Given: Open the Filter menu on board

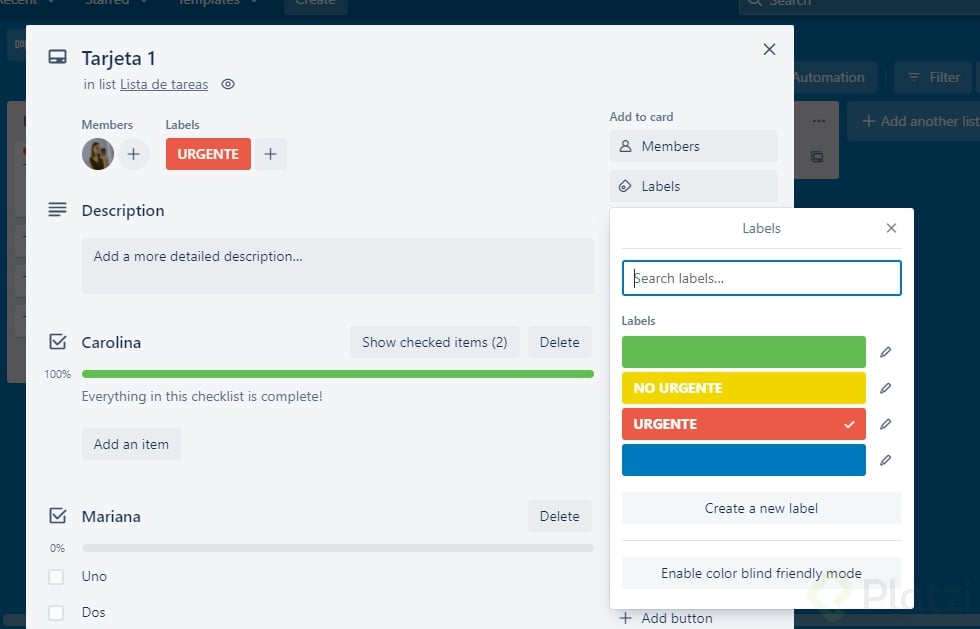Looking at the screenshot, I should (933, 77).
